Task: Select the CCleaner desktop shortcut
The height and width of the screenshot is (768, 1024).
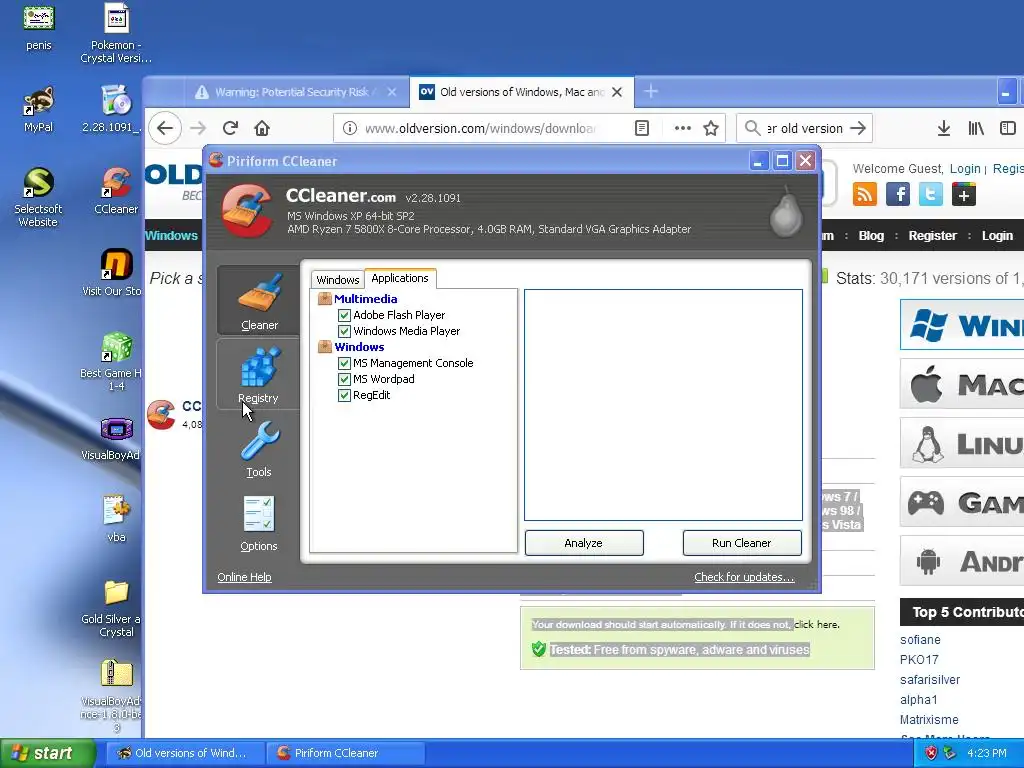Action: 116,191
